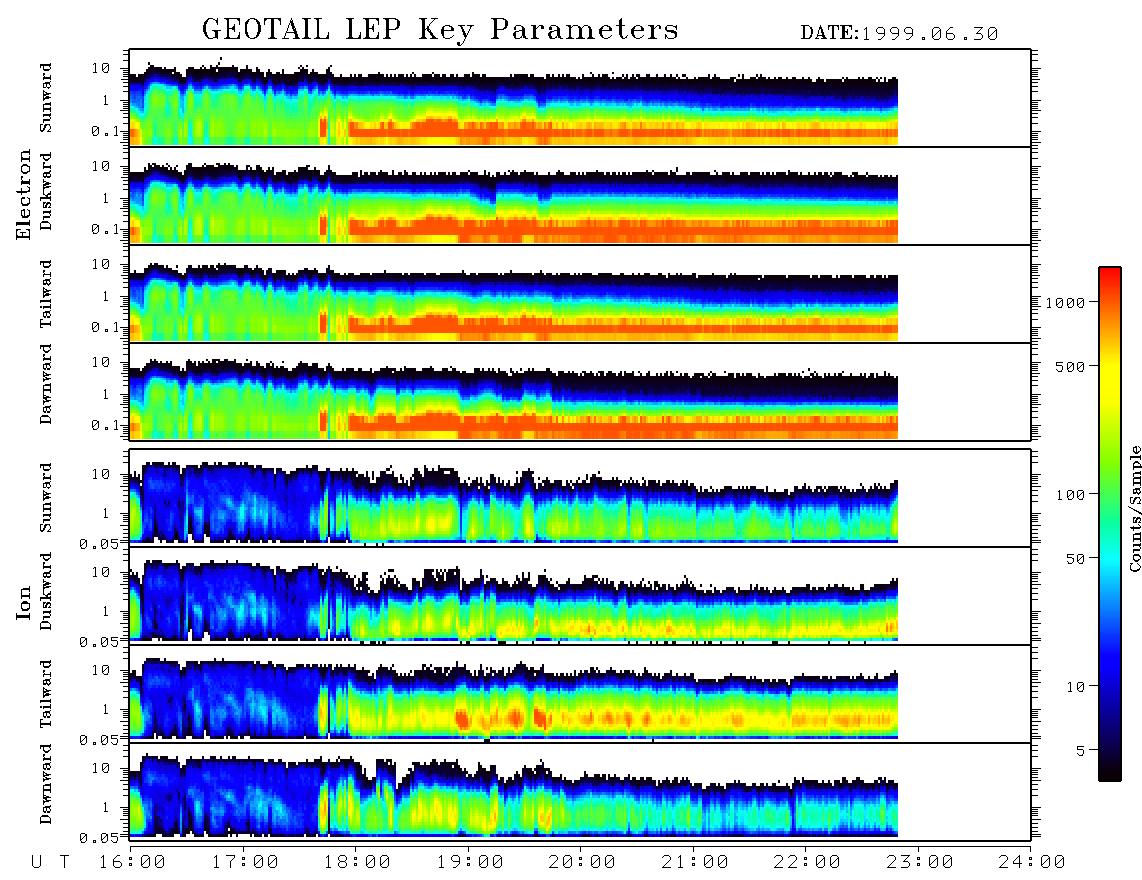Select the 50 colorbar tick label
The height and width of the screenshot is (880, 1142).
(x=1076, y=559)
